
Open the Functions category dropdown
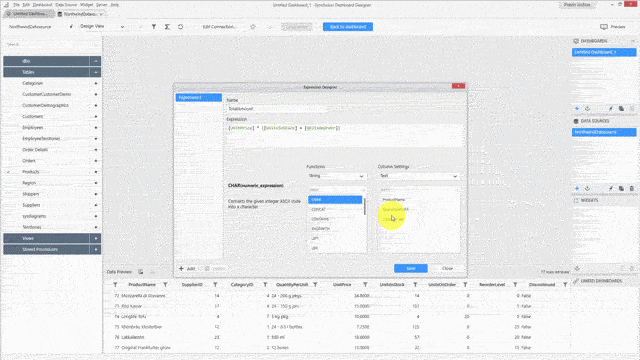[x=336, y=176]
